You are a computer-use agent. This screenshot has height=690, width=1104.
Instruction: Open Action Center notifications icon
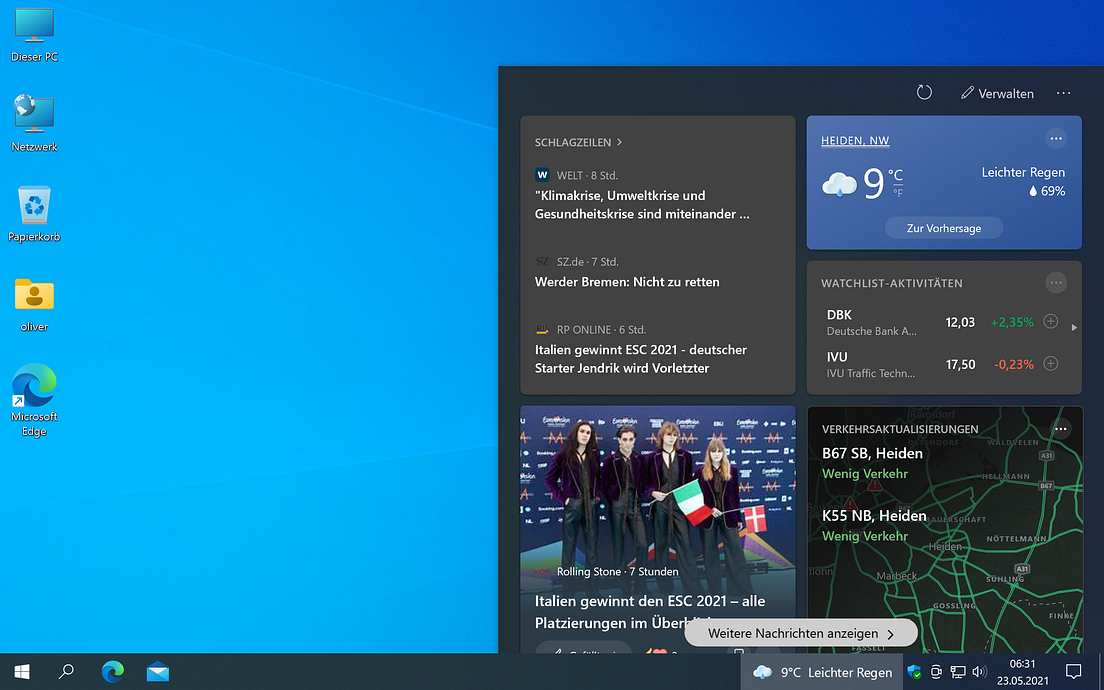(1073, 672)
